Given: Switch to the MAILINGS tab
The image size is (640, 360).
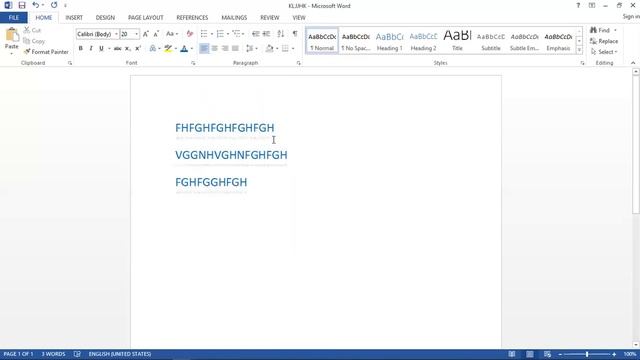Looking at the screenshot, I should pos(234,18).
